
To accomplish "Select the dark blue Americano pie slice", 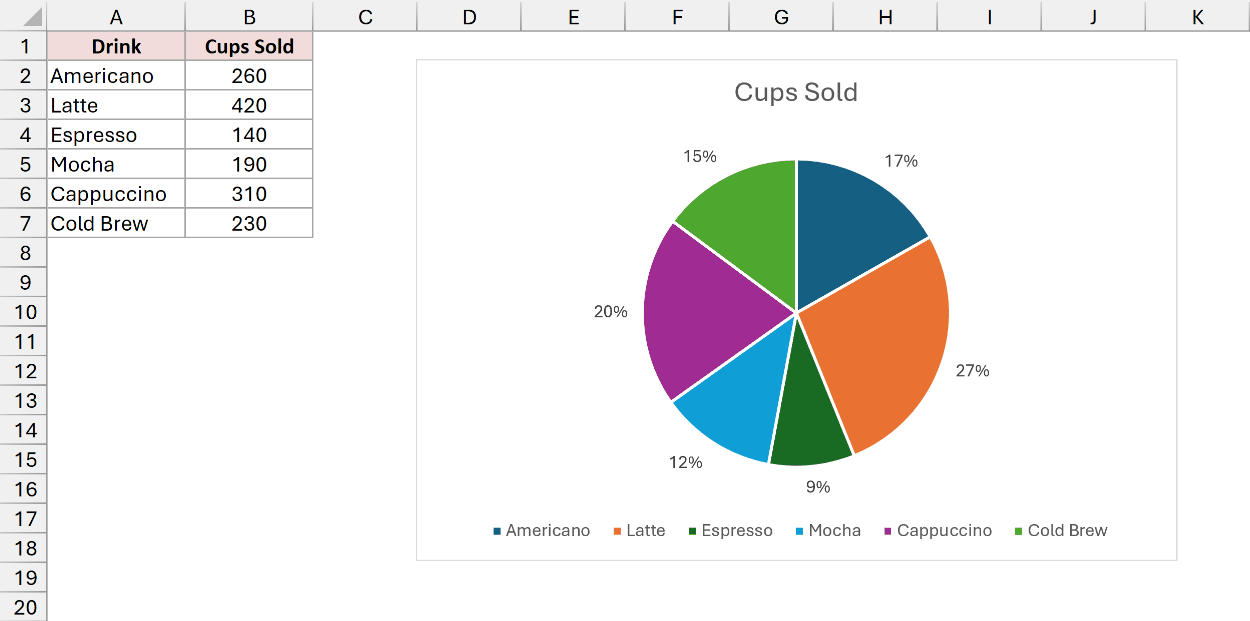I will (x=850, y=225).
